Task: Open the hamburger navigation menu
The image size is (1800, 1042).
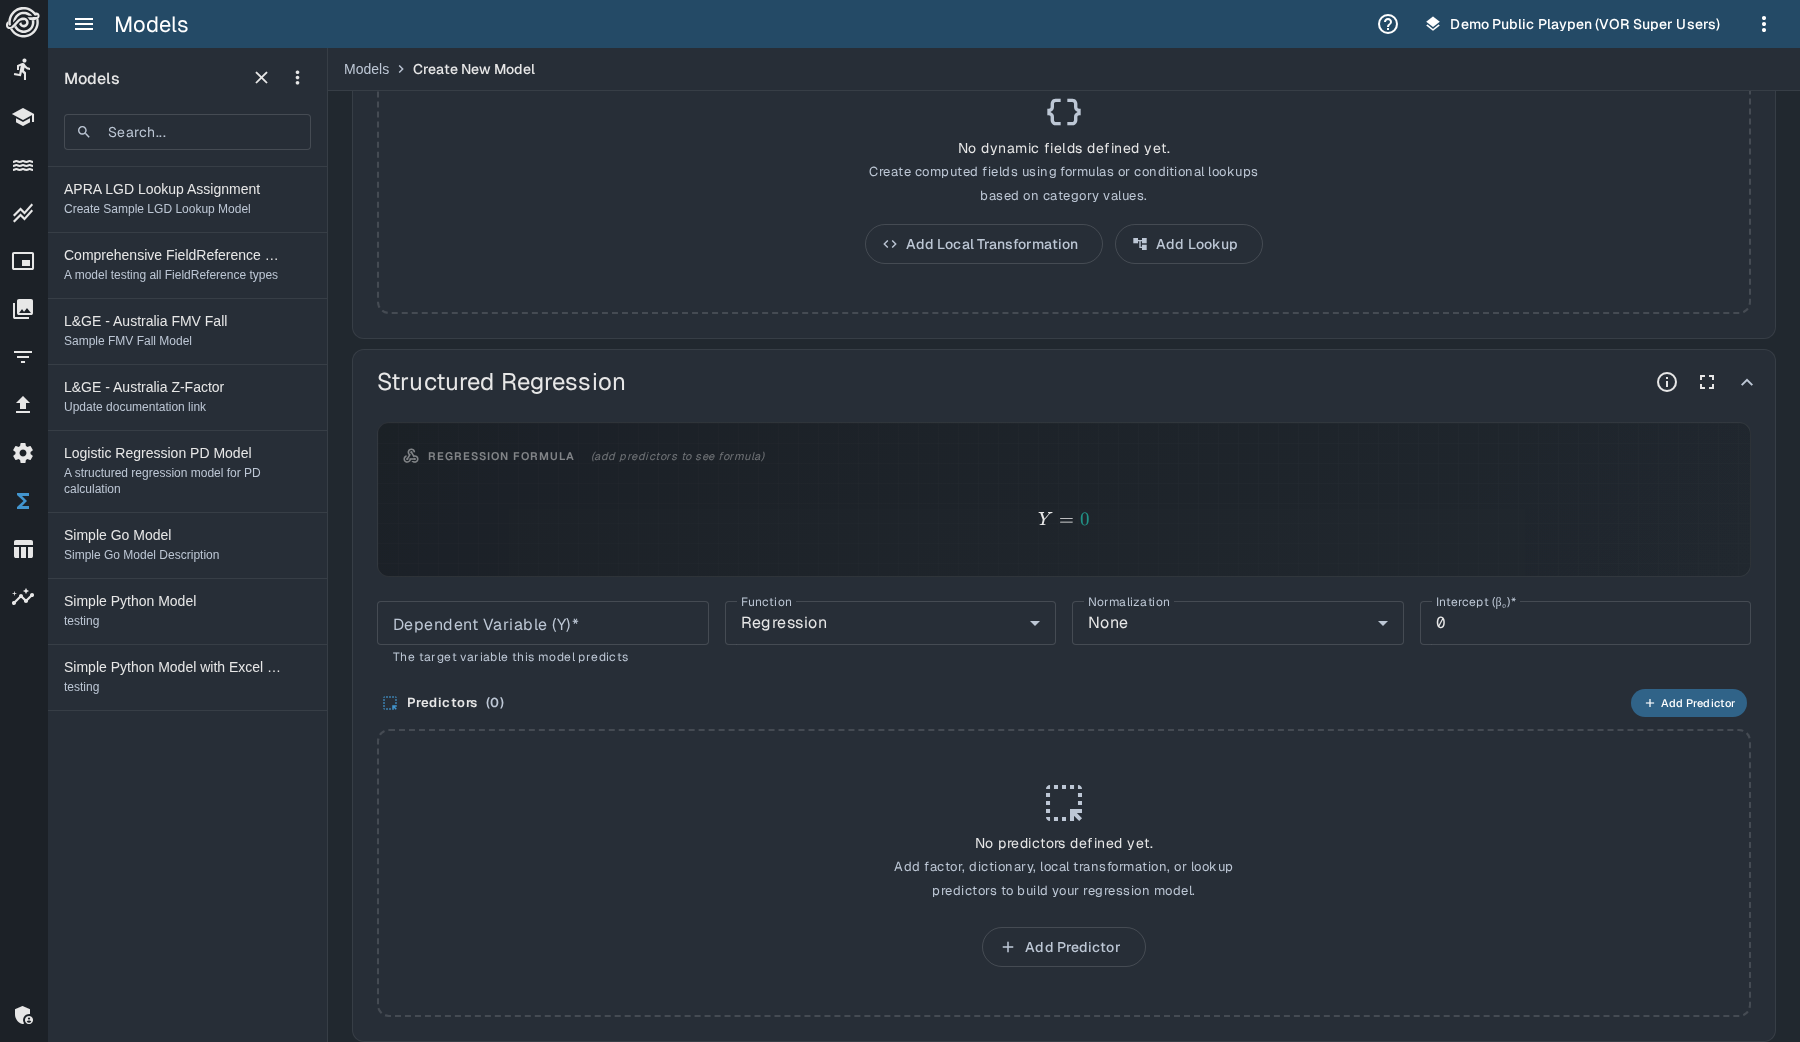Action: [x=84, y=24]
